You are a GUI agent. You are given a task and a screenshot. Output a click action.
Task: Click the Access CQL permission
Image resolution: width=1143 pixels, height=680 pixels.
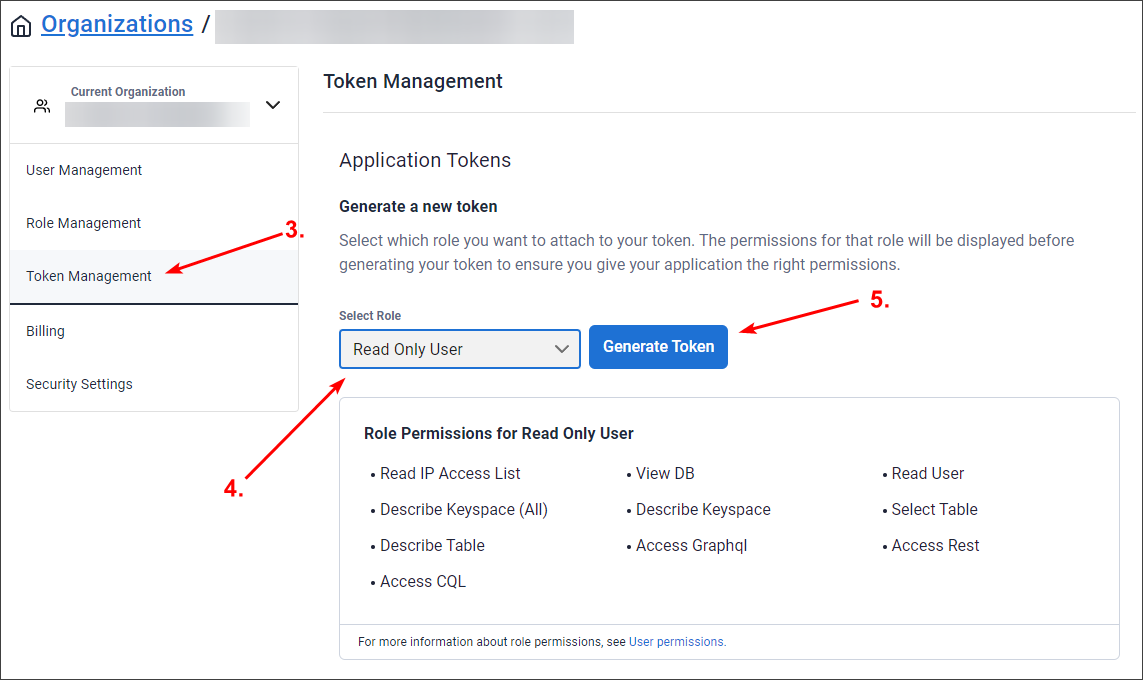coord(423,581)
